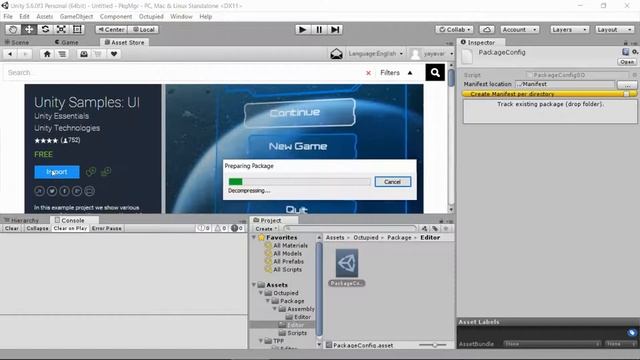Viewport: 640px width, 360px height.
Task: Open Asset Store home page
Action: tap(47, 54)
